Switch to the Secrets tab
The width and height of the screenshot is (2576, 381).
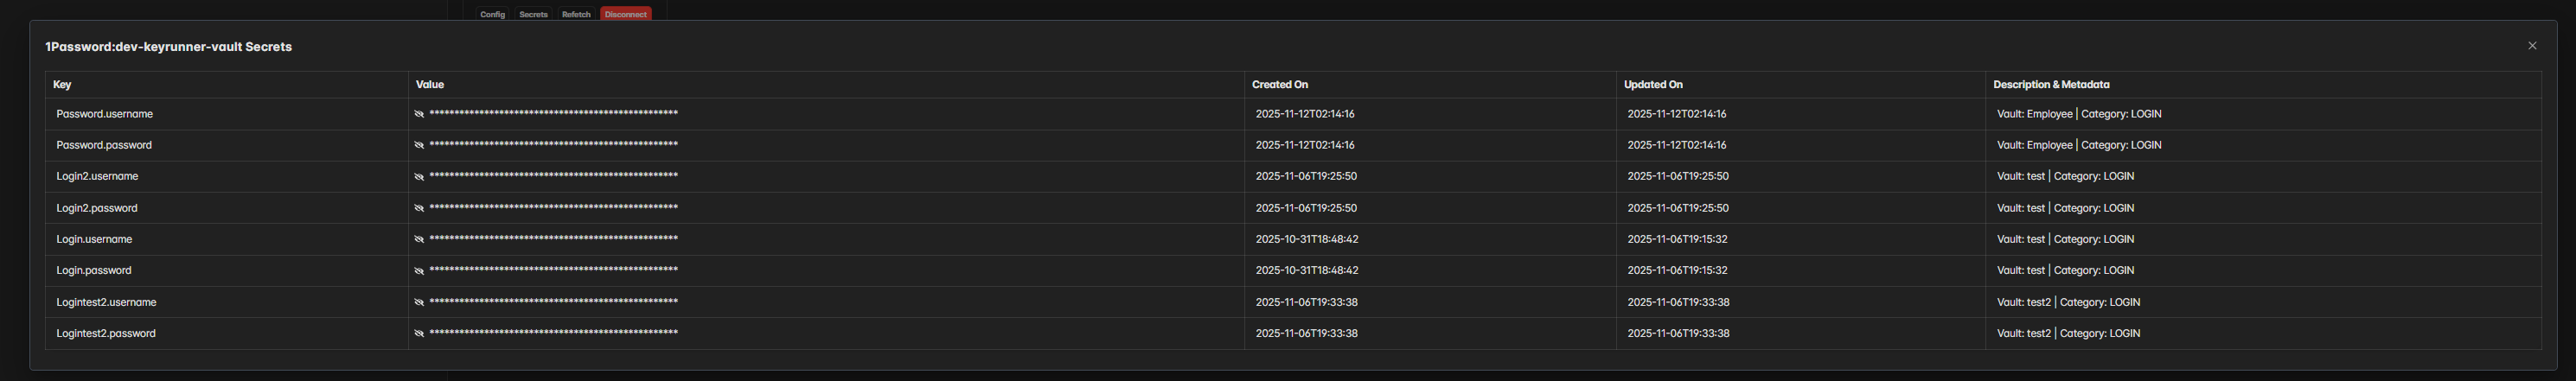533,14
